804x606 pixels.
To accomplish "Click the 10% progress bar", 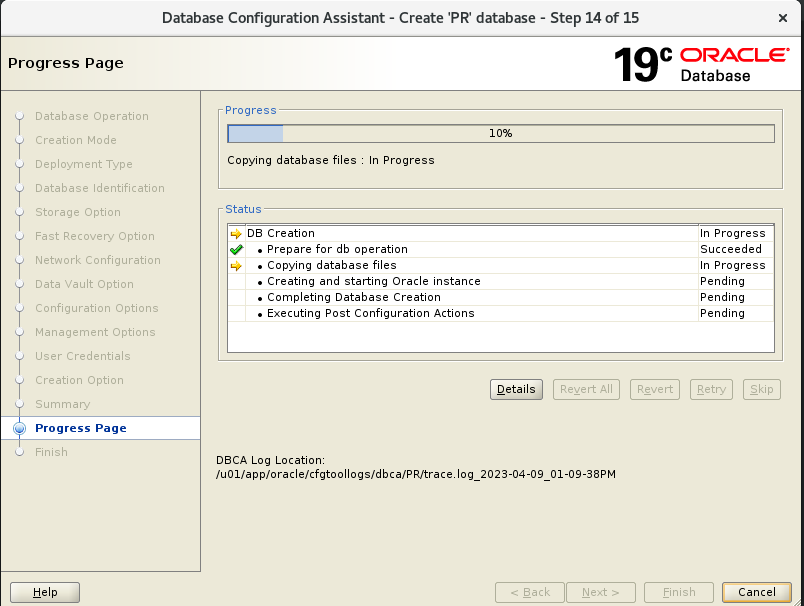I will point(500,133).
